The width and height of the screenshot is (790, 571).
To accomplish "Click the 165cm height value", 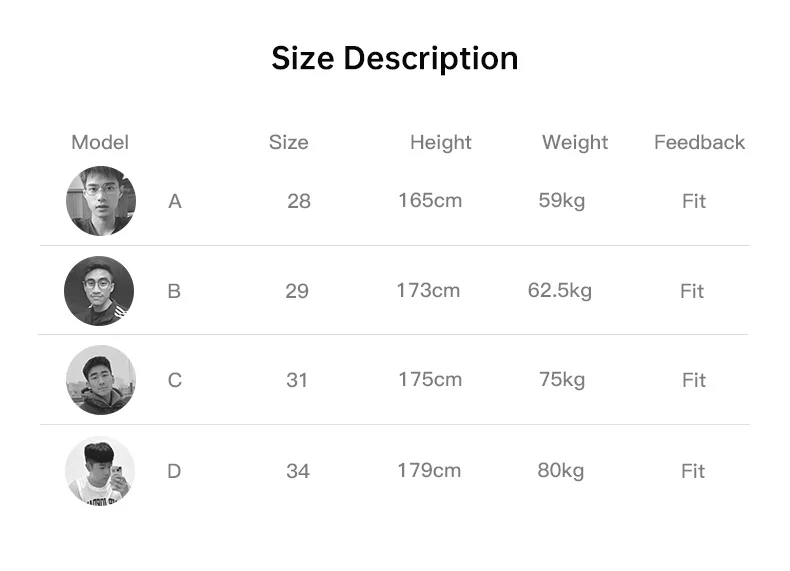I will [430, 201].
